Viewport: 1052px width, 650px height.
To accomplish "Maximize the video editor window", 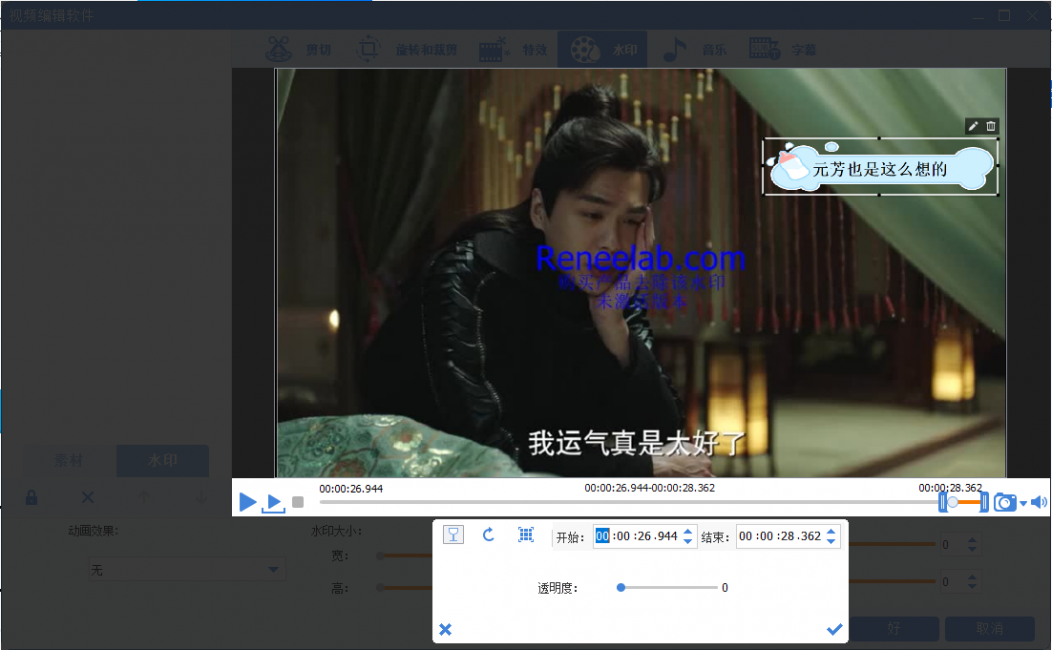I will pyautogui.click(x=1004, y=15).
